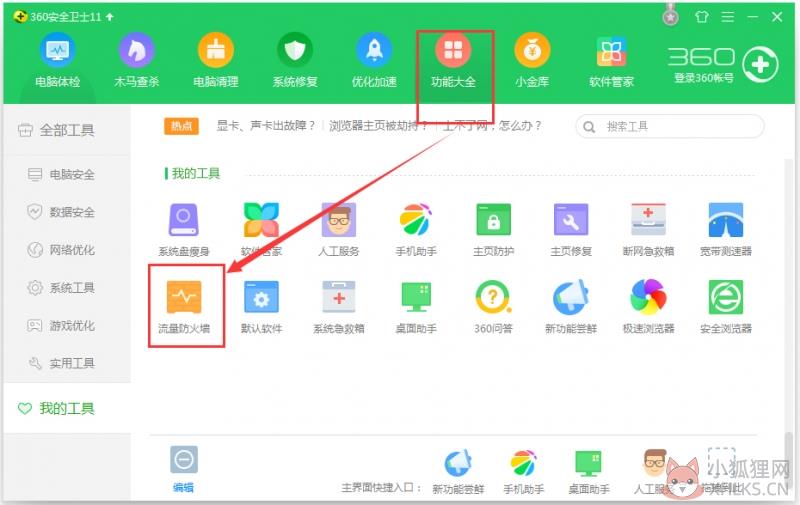Launch 流量防火墙 tool
This screenshot has height=505, width=800.
click(184, 307)
